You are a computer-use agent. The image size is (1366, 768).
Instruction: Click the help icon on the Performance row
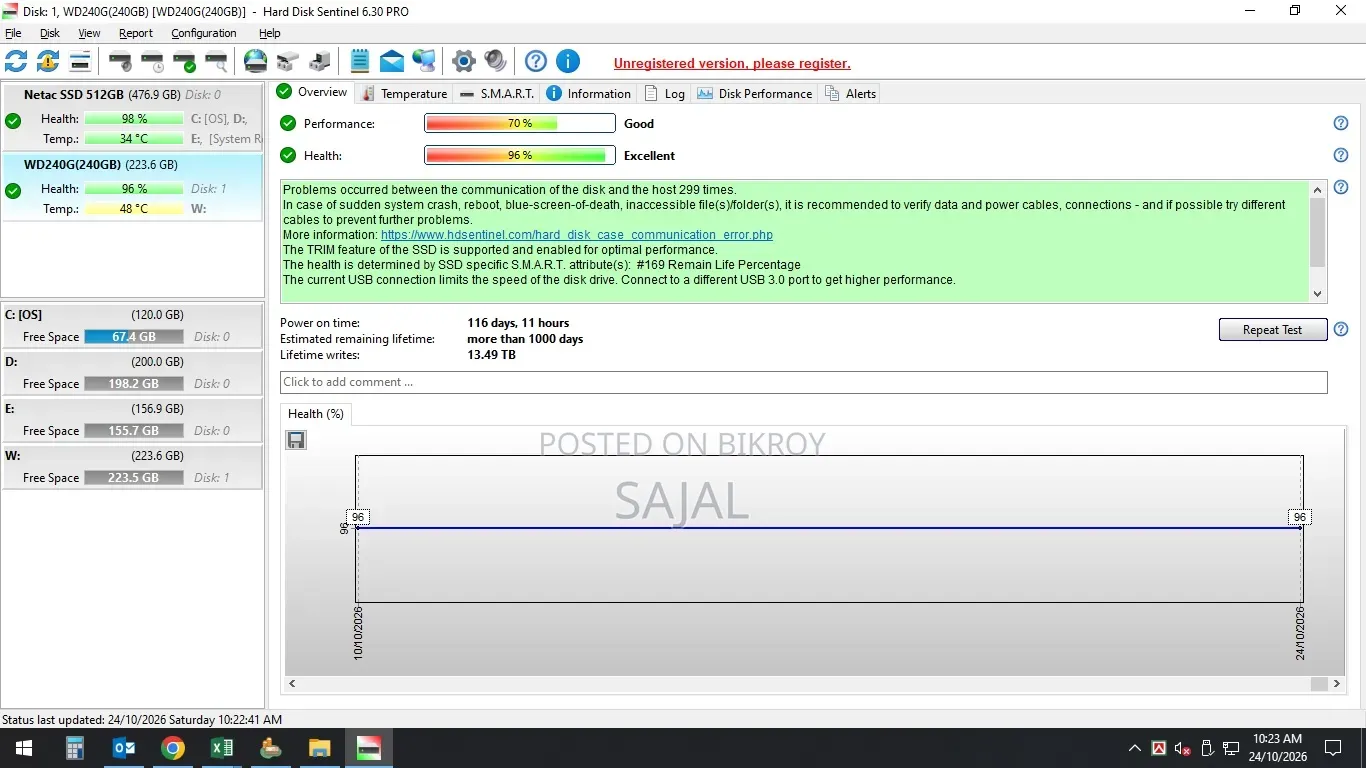[x=1341, y=123]
